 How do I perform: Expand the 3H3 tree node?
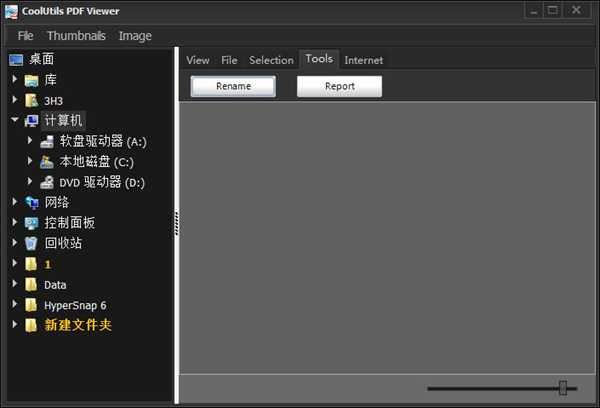tap(15, 100)
